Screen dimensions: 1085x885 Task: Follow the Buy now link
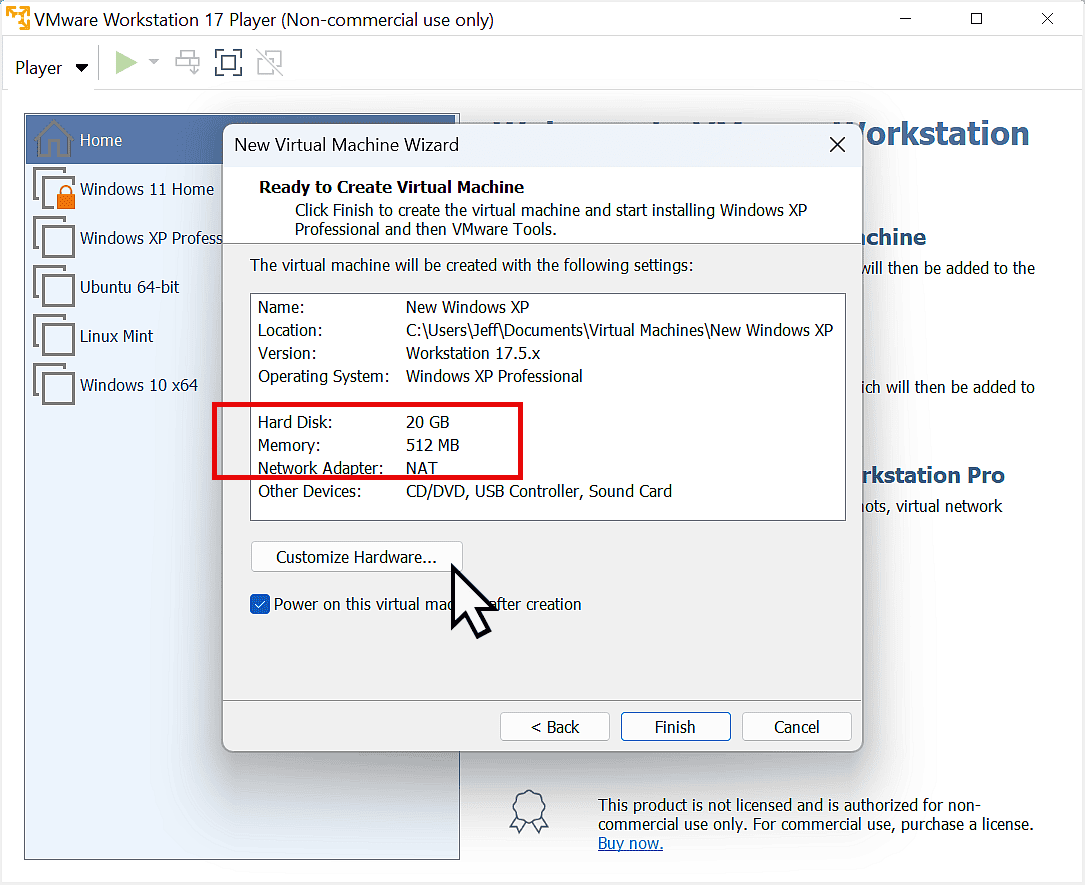point(629,843)
